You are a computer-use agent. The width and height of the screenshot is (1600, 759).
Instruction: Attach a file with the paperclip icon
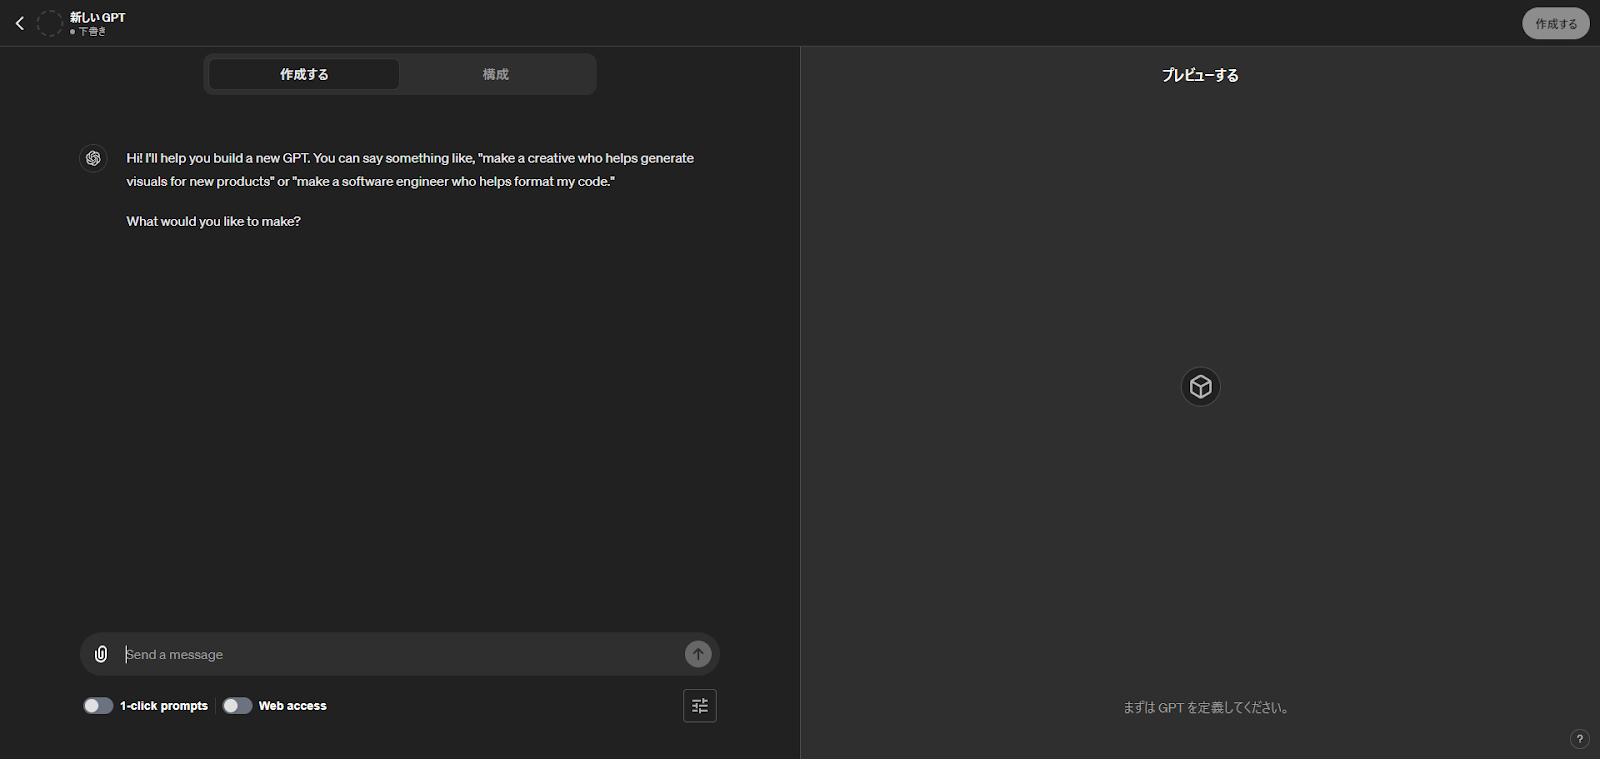[x=101, y=654]
